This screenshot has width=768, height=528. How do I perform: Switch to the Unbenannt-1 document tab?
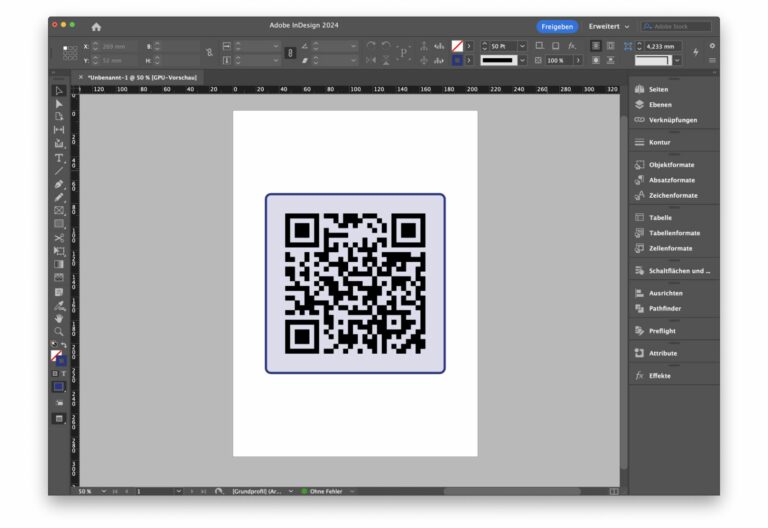tap(142, 77)
